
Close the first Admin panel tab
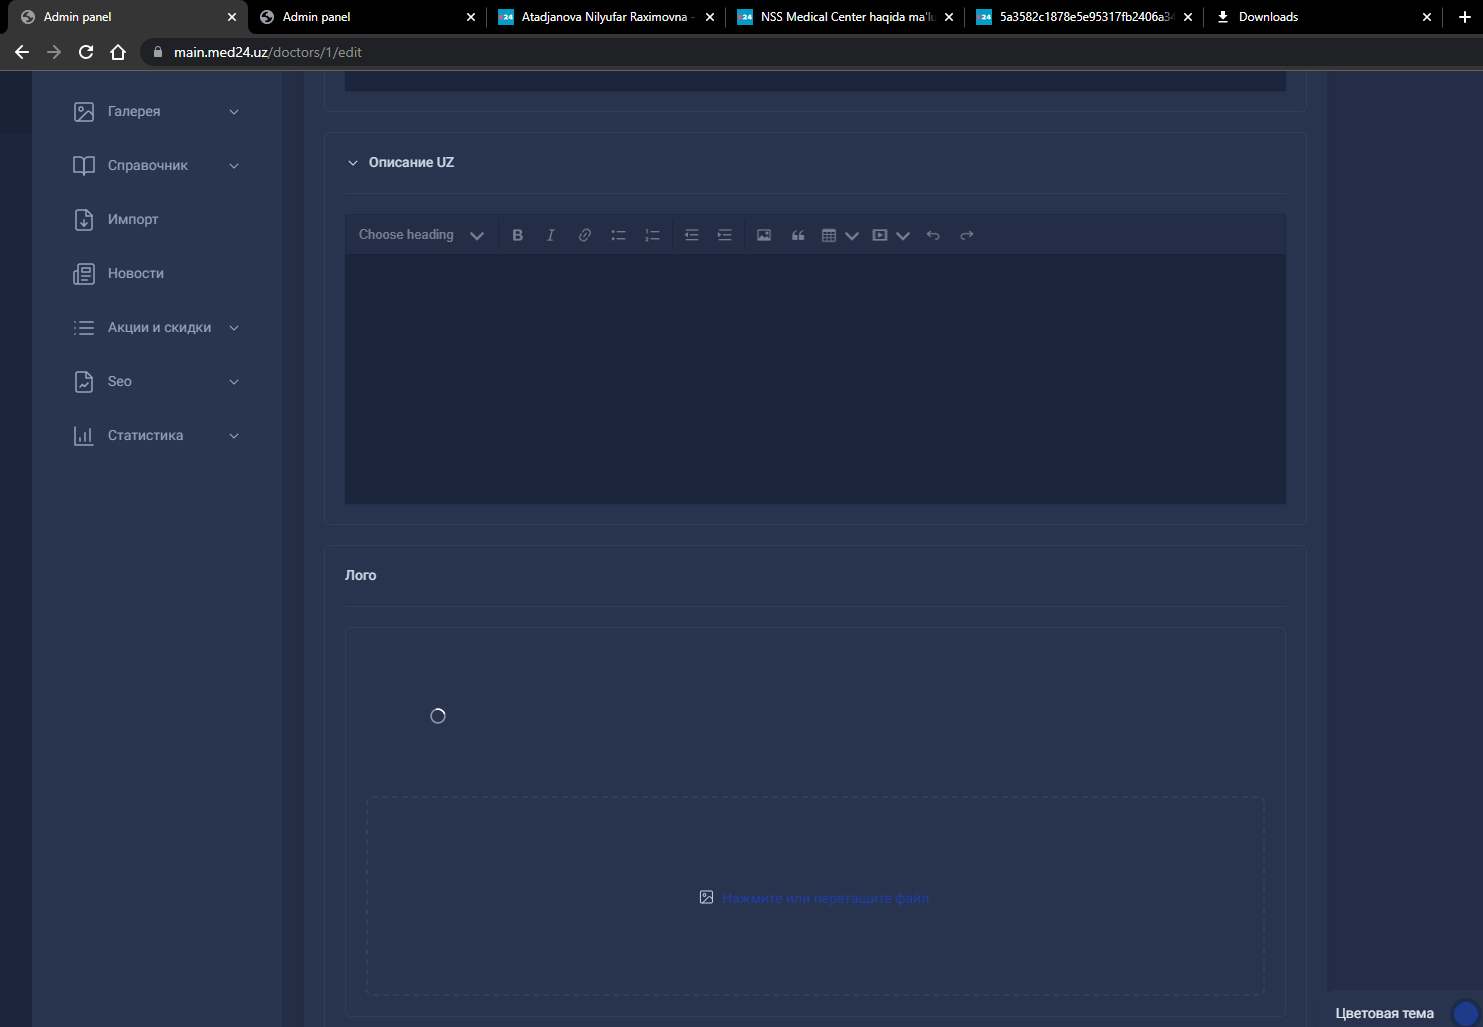(x=232, y=17)
